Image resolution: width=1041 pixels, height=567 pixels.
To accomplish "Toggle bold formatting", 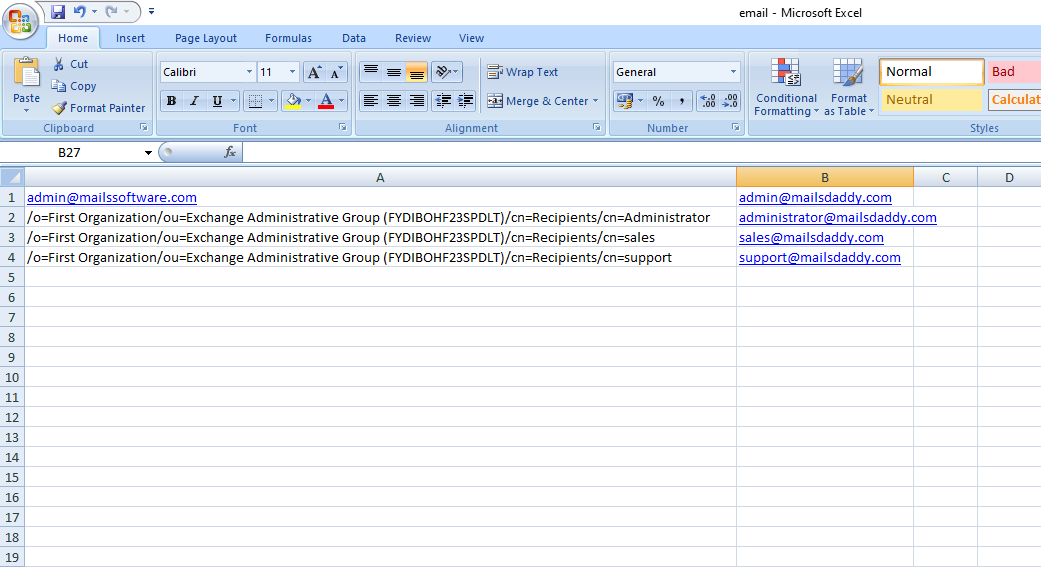I will click(171, 101).
